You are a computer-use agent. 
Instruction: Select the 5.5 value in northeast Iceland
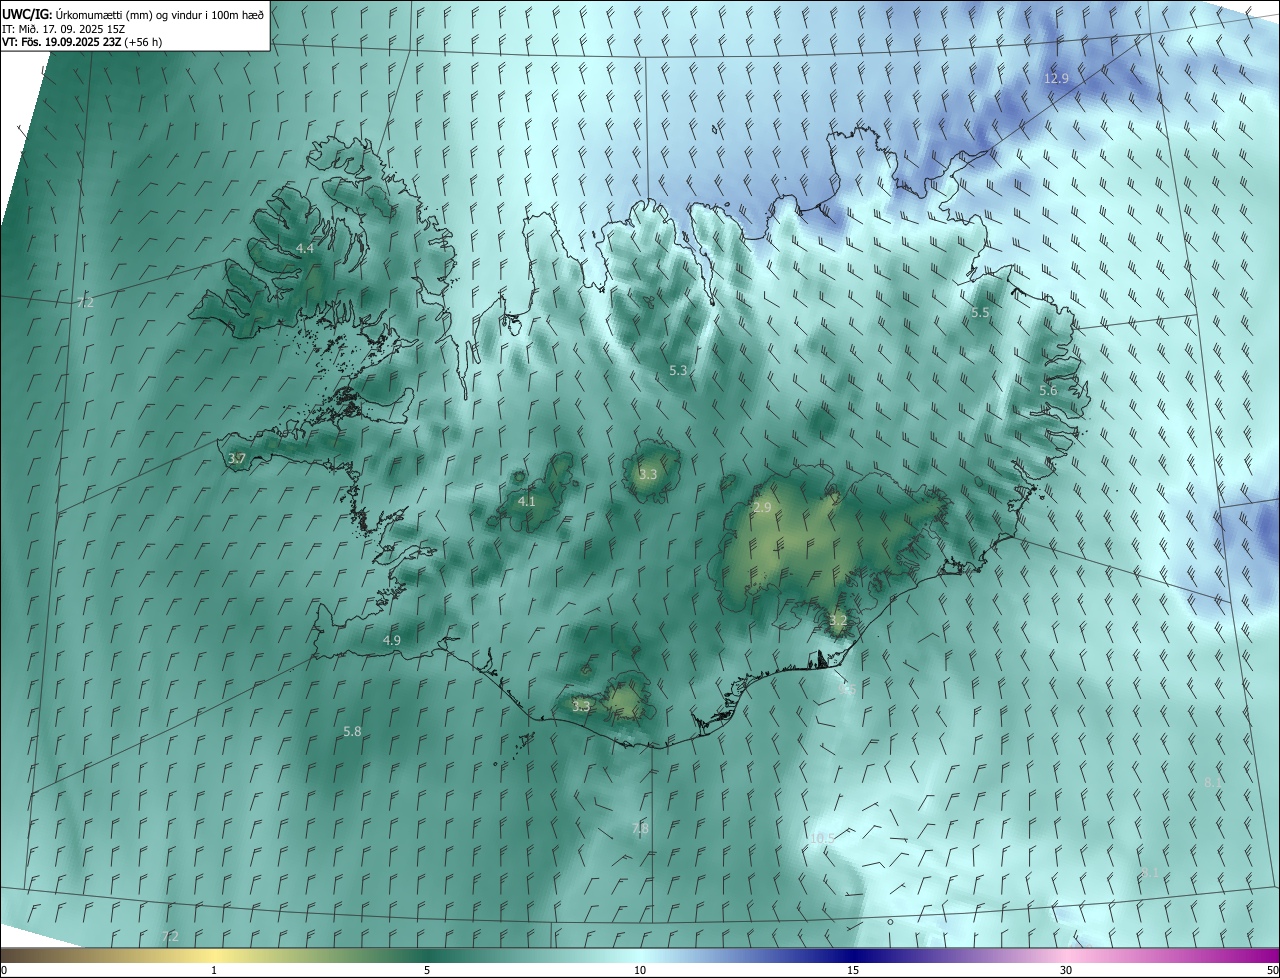tap(980, 313)
